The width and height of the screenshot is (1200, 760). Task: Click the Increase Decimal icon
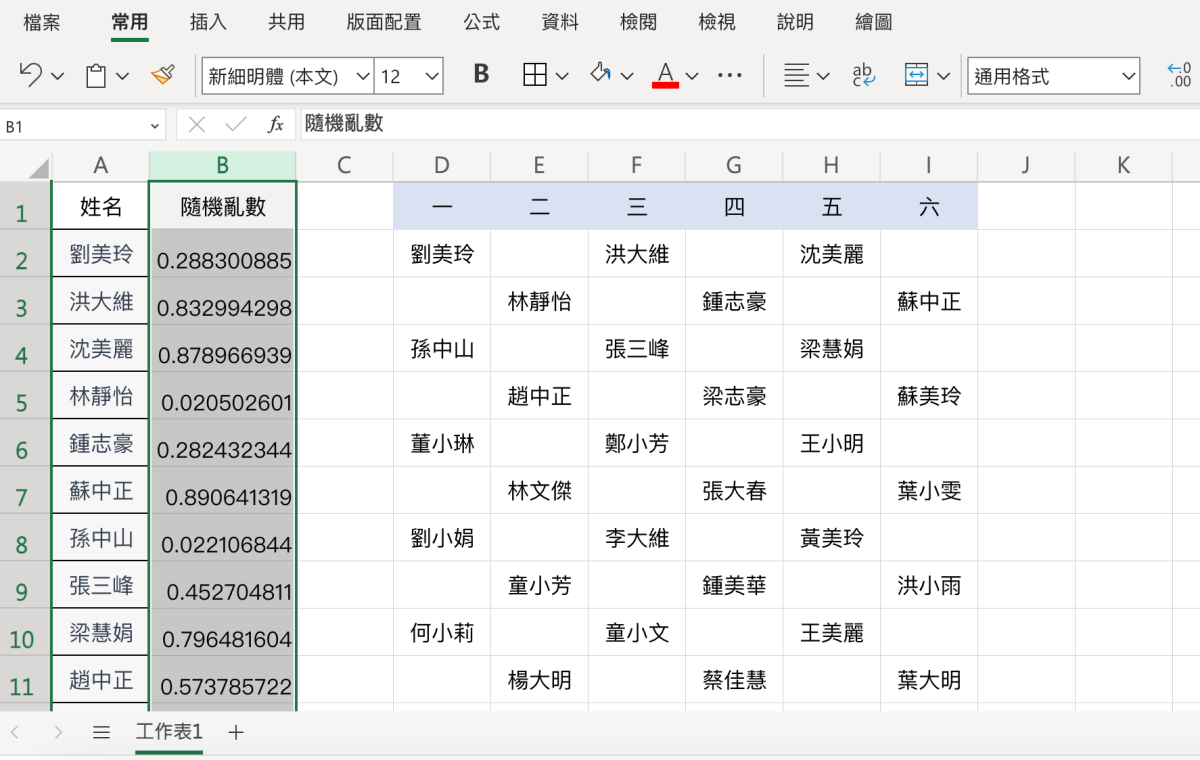[1179, 75]
